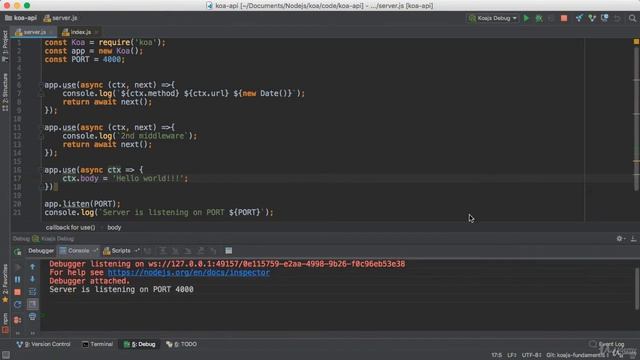Click the console vertical scrollbar
The width and height of the screenshot is (640, 360).
[x=637, y=288]
